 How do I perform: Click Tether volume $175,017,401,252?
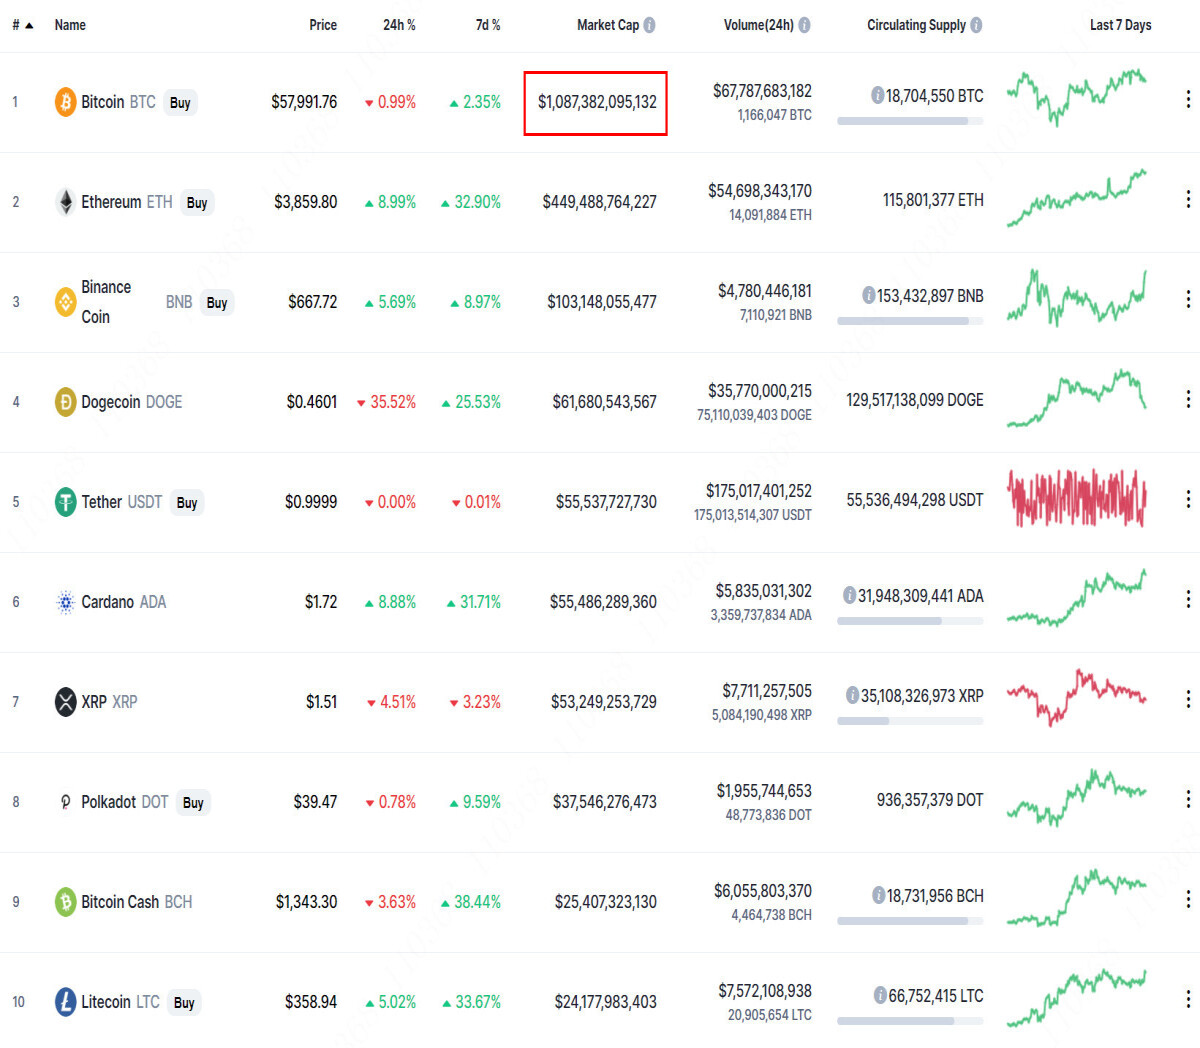[759, 491]
